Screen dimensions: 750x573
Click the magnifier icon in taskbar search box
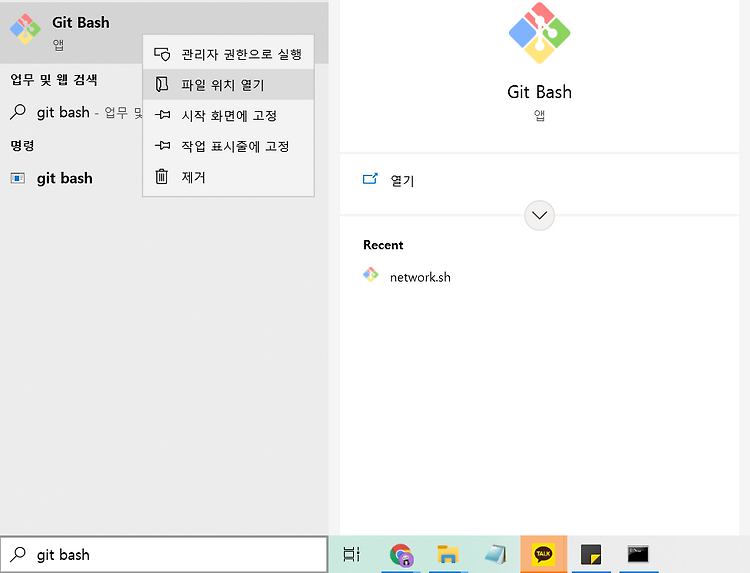click(18, 554)
